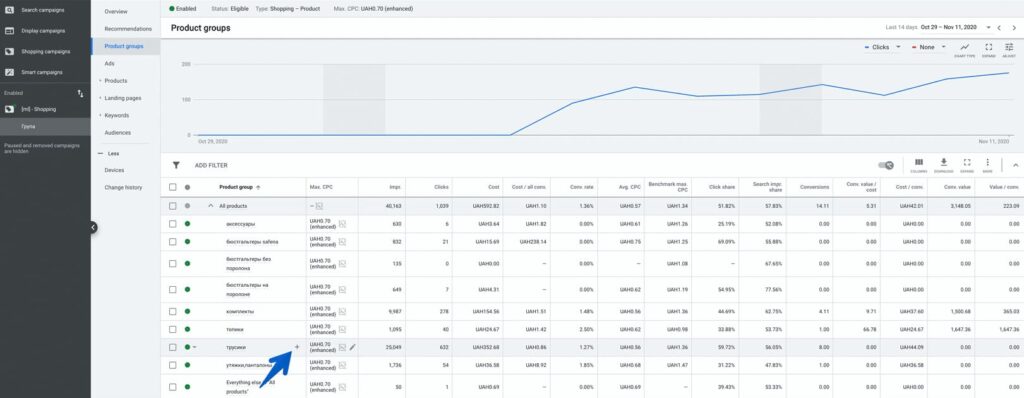Viewport: 1024px width, 398px height.
Task: Click ADD FILTER
Action: (x=211, y=166)
